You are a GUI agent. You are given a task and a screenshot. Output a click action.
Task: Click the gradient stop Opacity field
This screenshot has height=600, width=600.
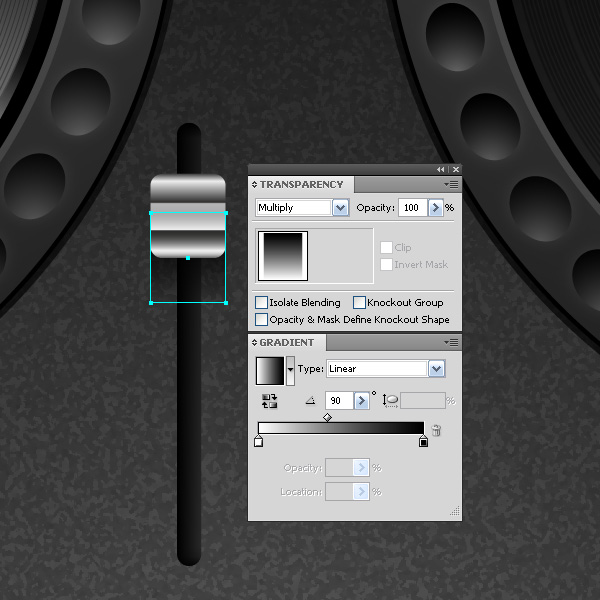tap(339, 468)
